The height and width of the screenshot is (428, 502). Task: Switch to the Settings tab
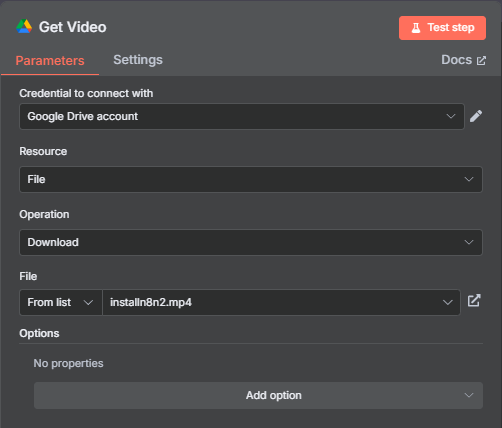point(138,60)
